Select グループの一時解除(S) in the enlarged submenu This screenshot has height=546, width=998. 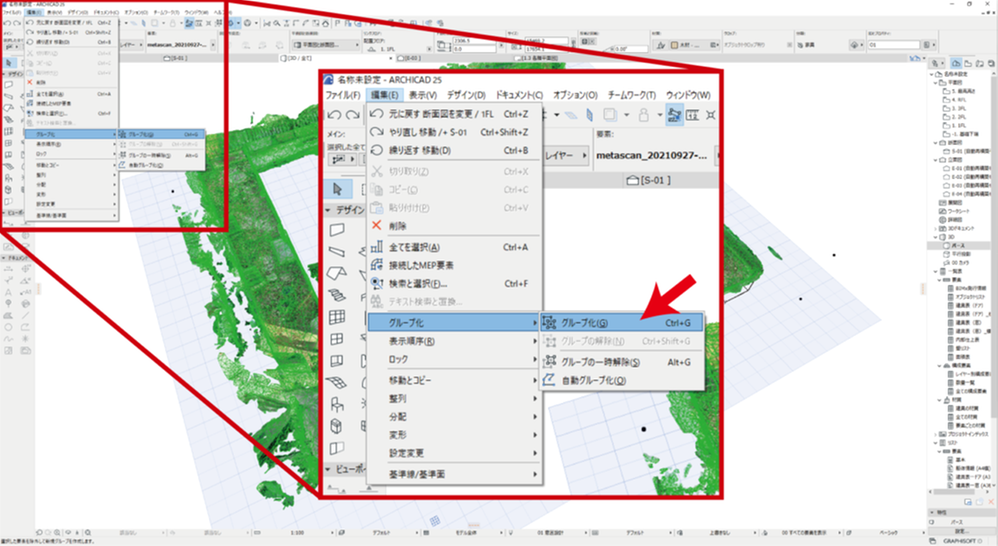[x=621, y=362]
